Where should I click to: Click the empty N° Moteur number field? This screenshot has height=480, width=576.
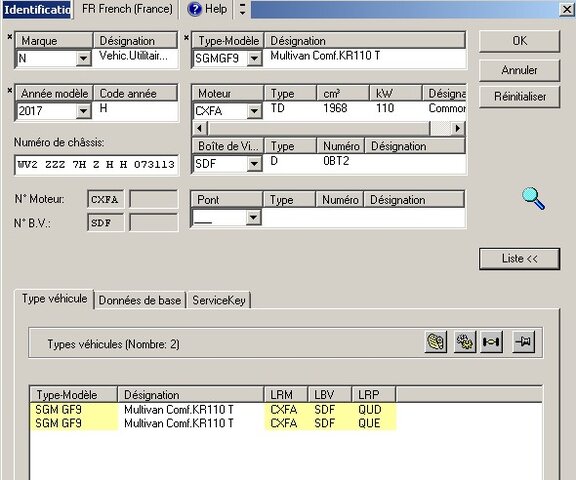[x=154, y=199]
